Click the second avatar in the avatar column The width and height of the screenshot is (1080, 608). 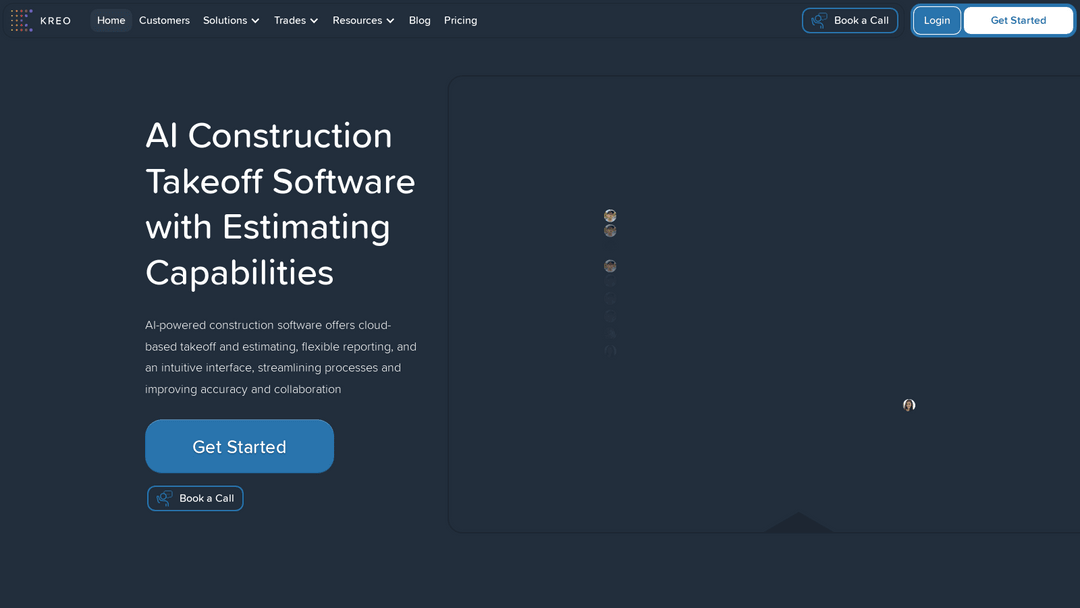point(610,231)
